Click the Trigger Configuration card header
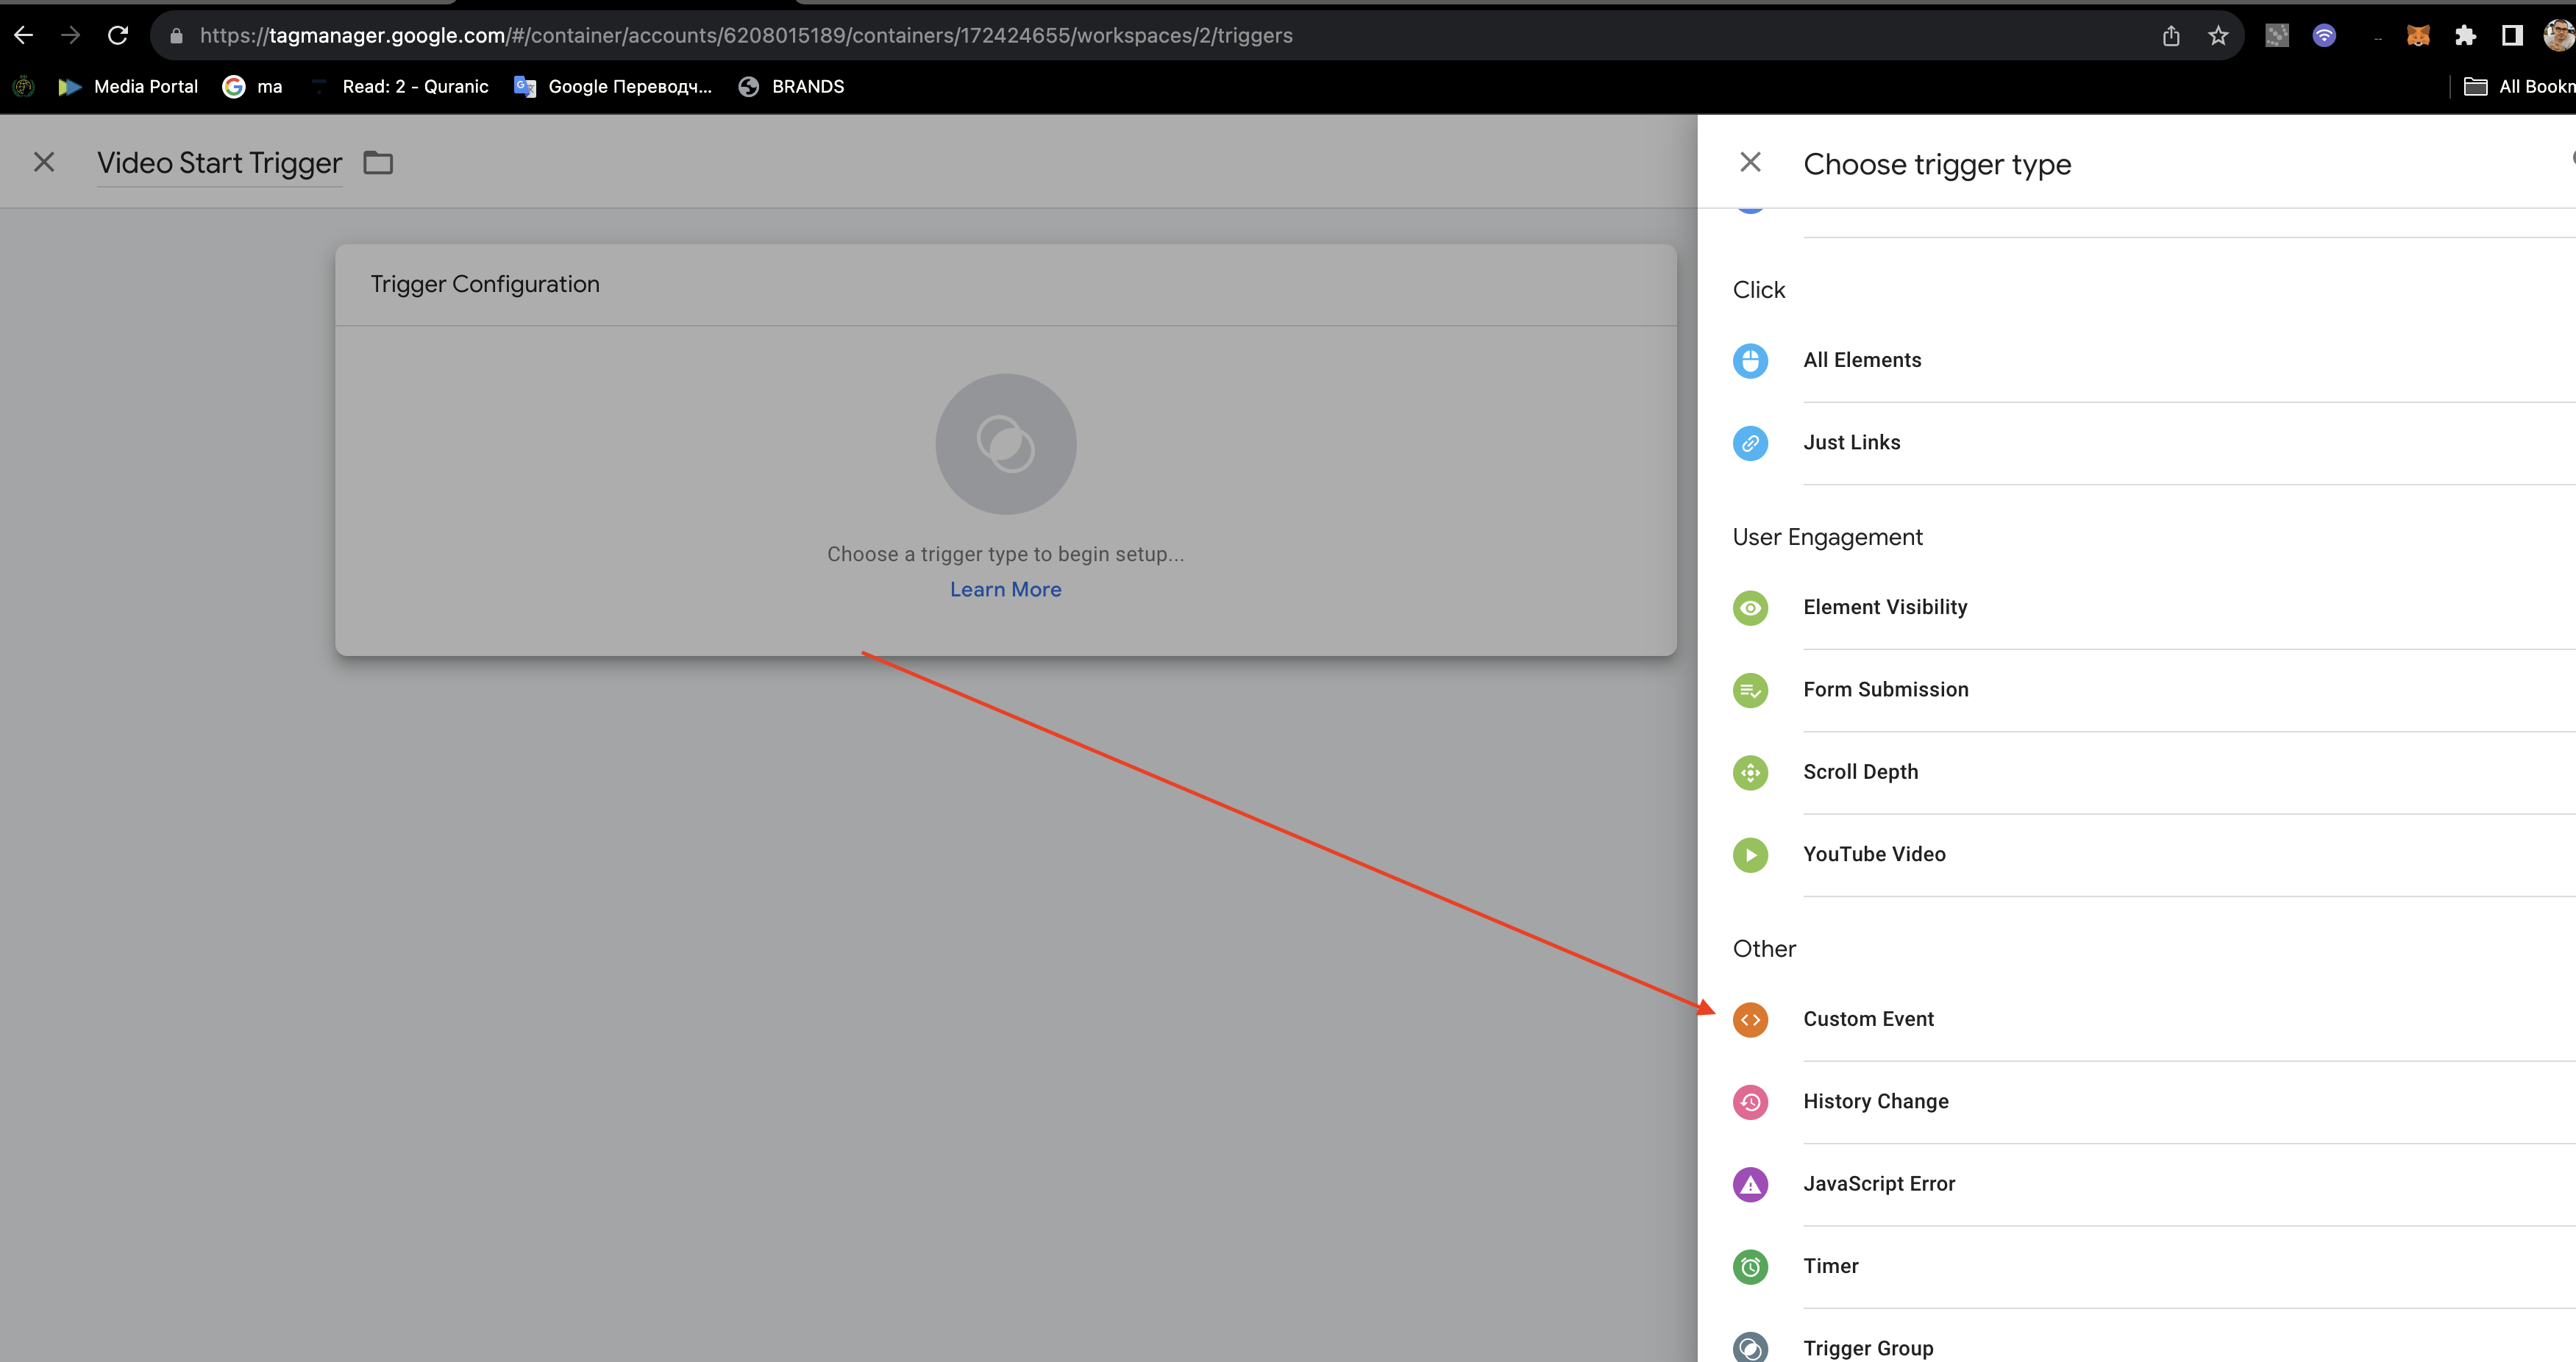This screenshot has height=1362, width=2576. pos(1006,285)
